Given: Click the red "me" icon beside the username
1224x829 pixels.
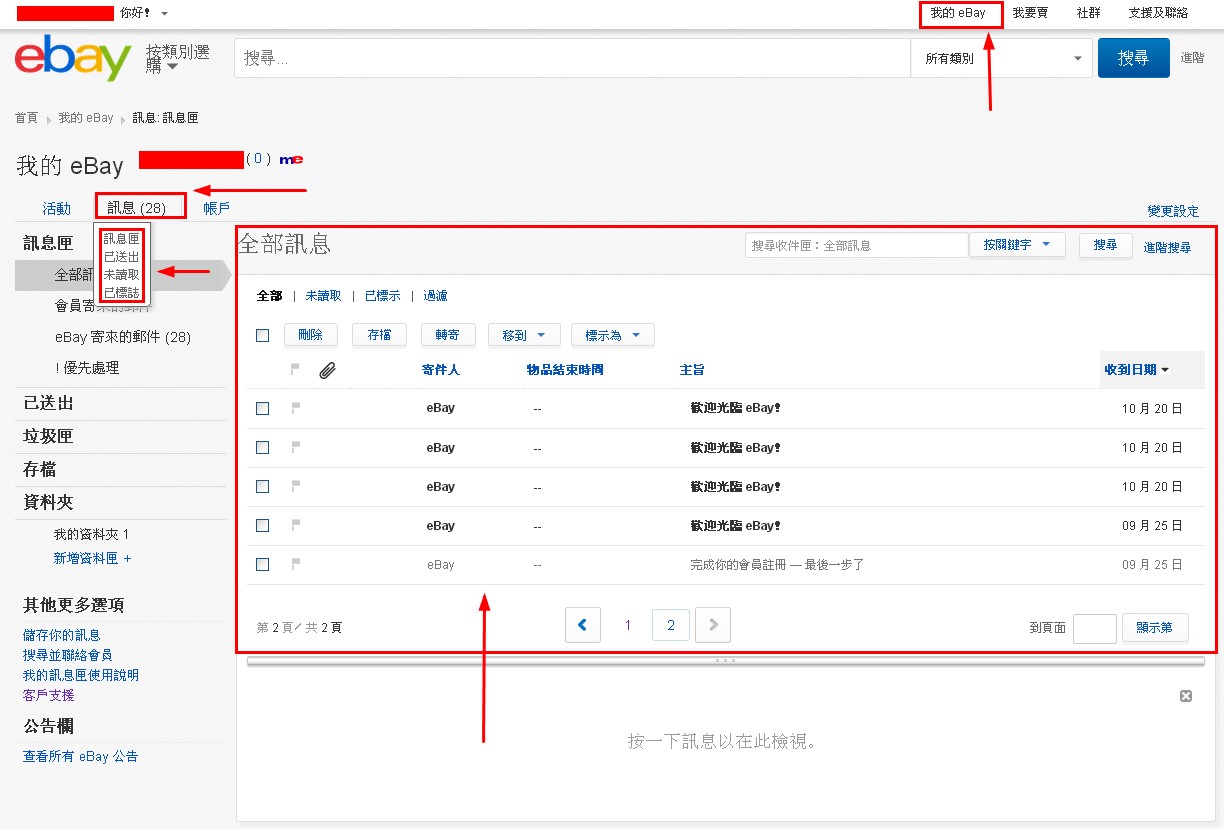Looking at the screenshot, I should coord(291,158).
